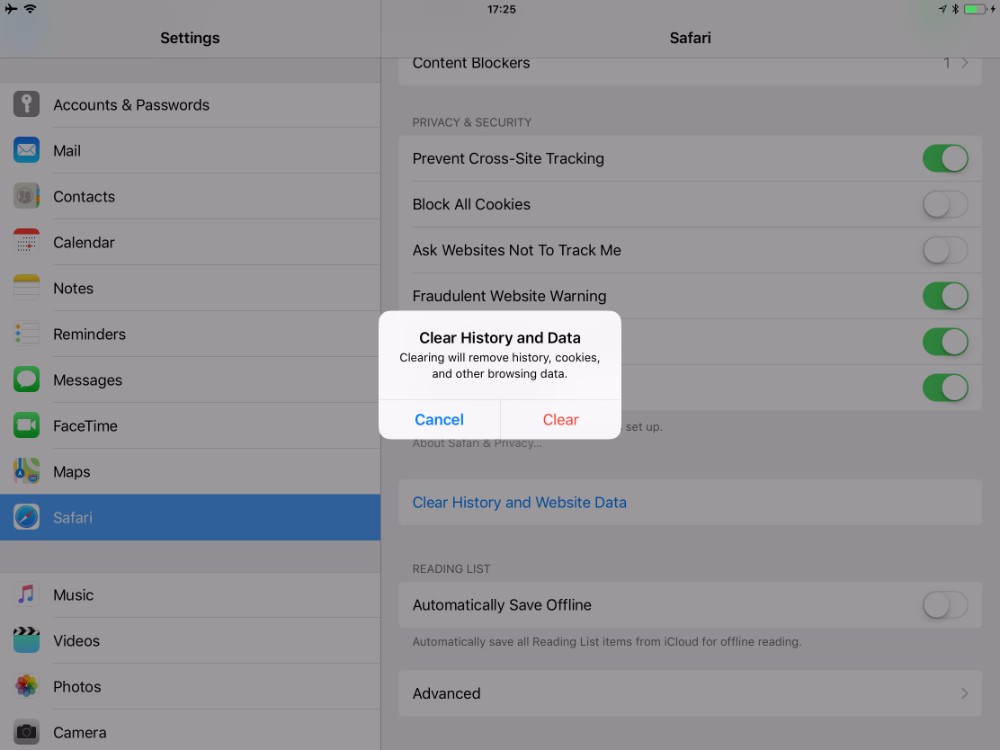This screenshot has width=1000, height=750.
Task: Tap the airplane mode status icon
Action: pyautogui.click(x=11, y=9)
